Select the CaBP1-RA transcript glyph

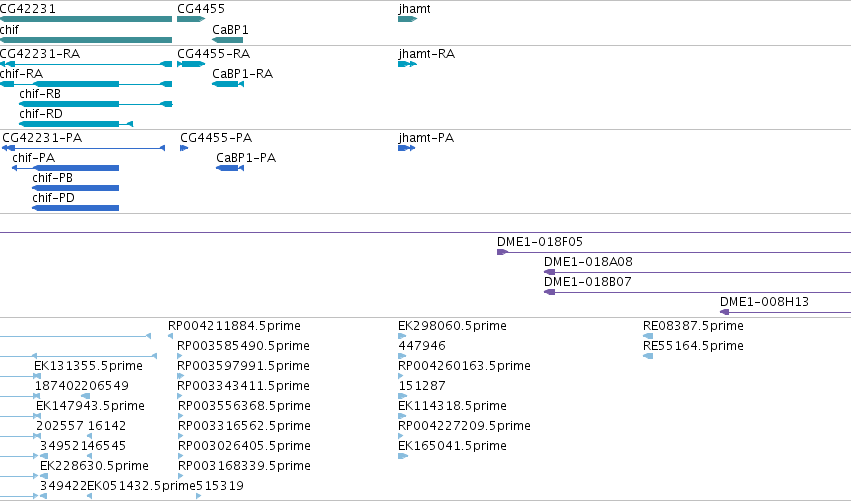(x=228, y=84)
